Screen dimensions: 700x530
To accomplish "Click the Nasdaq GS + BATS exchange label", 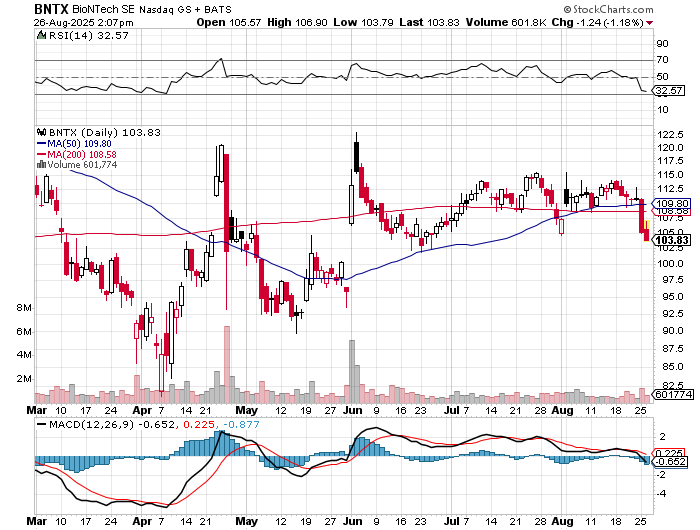I will click(185, 9).
